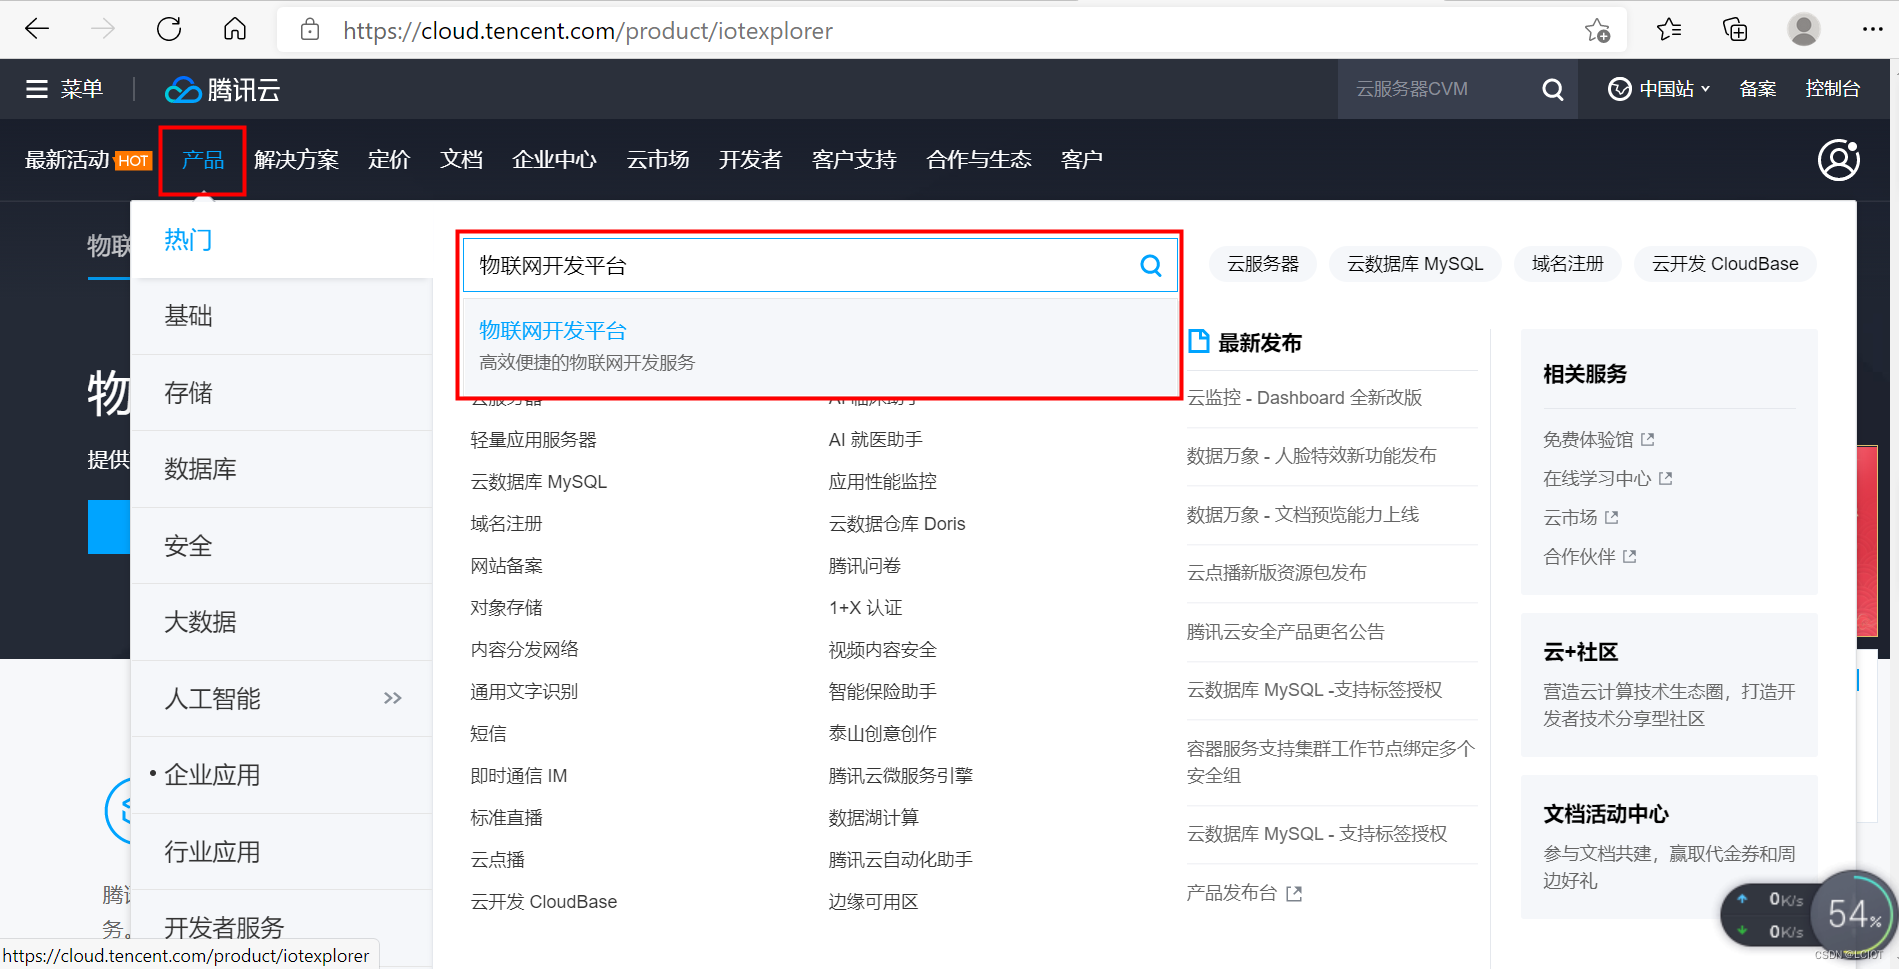Click external-link icon beside 免费体验馆
1899x969 pixels.
pos(1648,439)
